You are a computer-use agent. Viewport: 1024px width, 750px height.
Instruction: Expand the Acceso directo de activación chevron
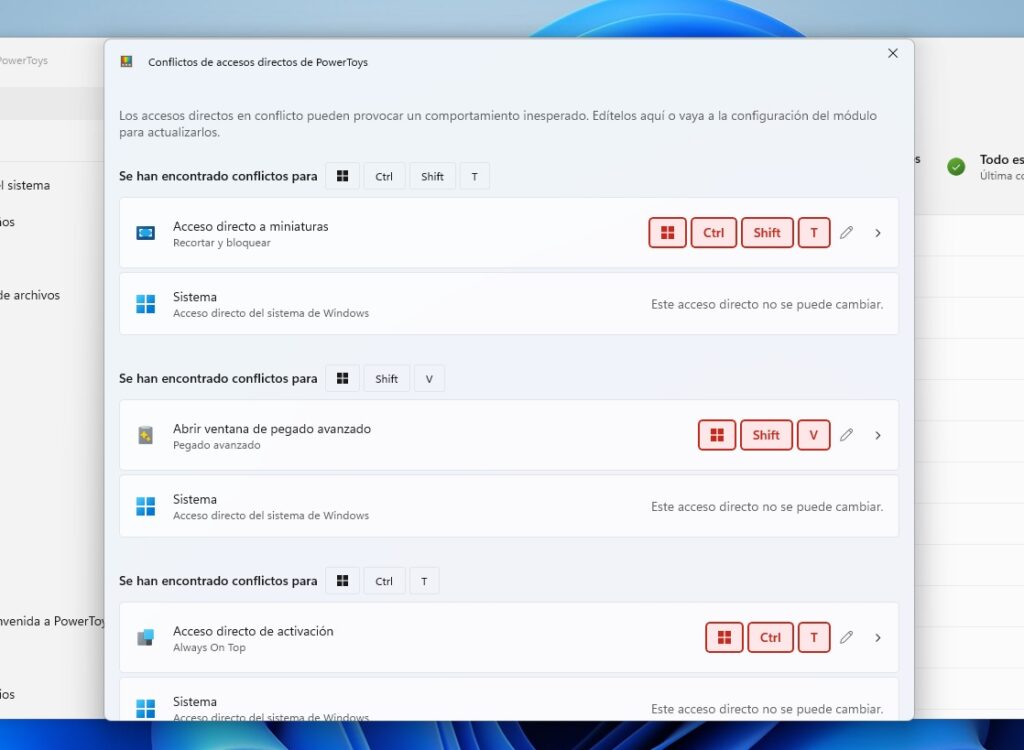point(878,637)
